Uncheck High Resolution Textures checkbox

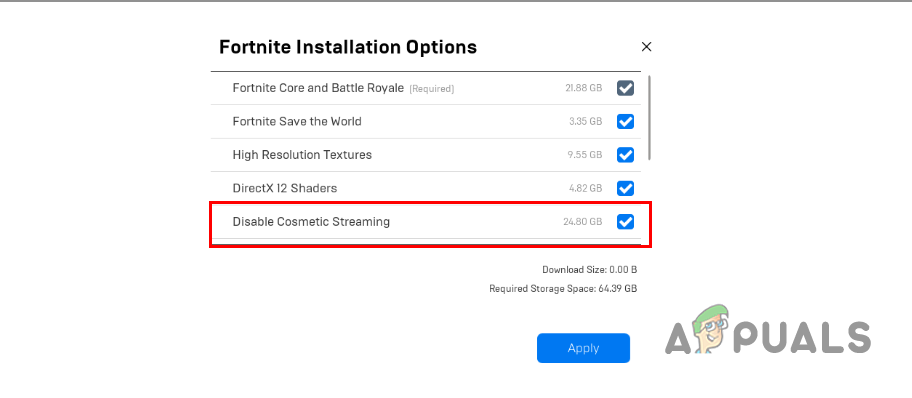(x=625, y=155)
